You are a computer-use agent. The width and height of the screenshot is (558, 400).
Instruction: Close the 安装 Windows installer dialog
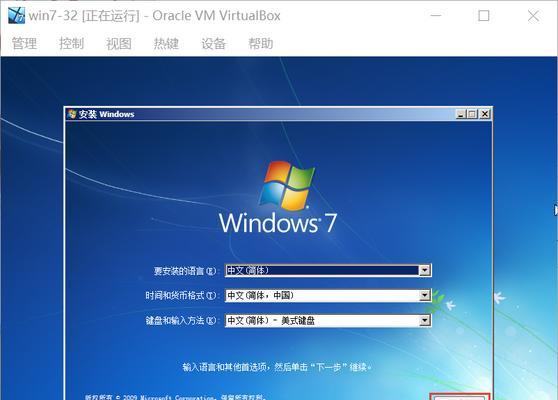coord(485,114)
